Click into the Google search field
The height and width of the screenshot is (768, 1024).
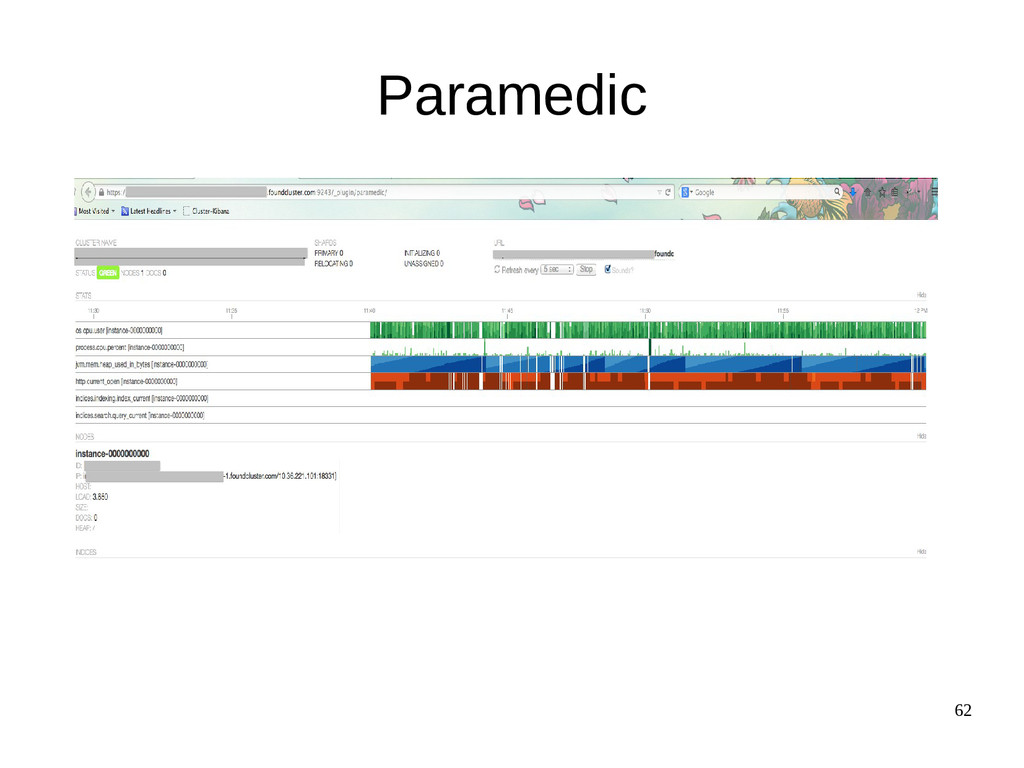click(x=761, y=193)
